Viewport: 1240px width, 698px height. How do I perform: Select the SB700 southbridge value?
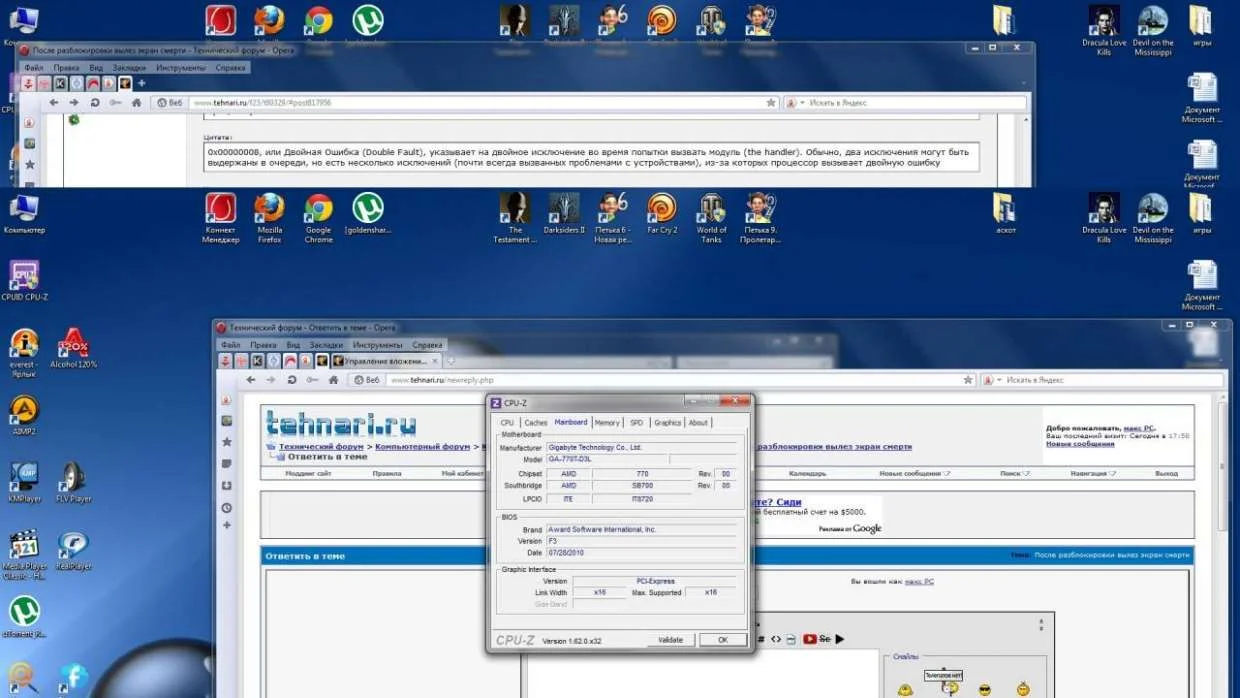coord(644,485)
